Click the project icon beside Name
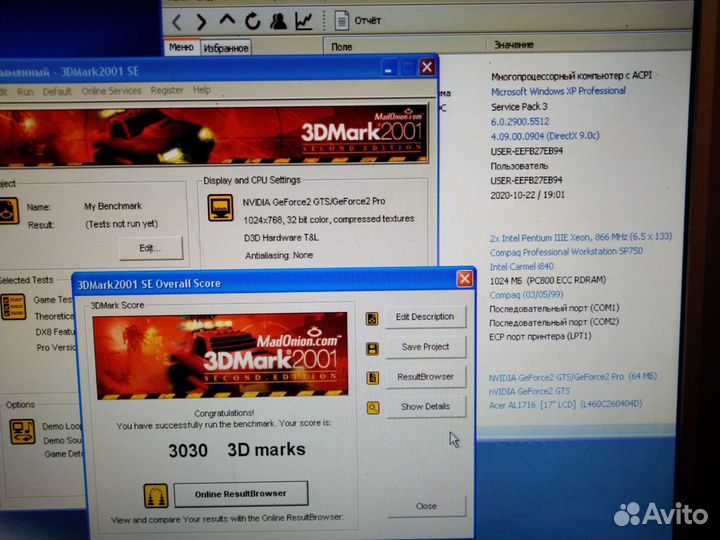The image size is (720, 540). [8, 210]
